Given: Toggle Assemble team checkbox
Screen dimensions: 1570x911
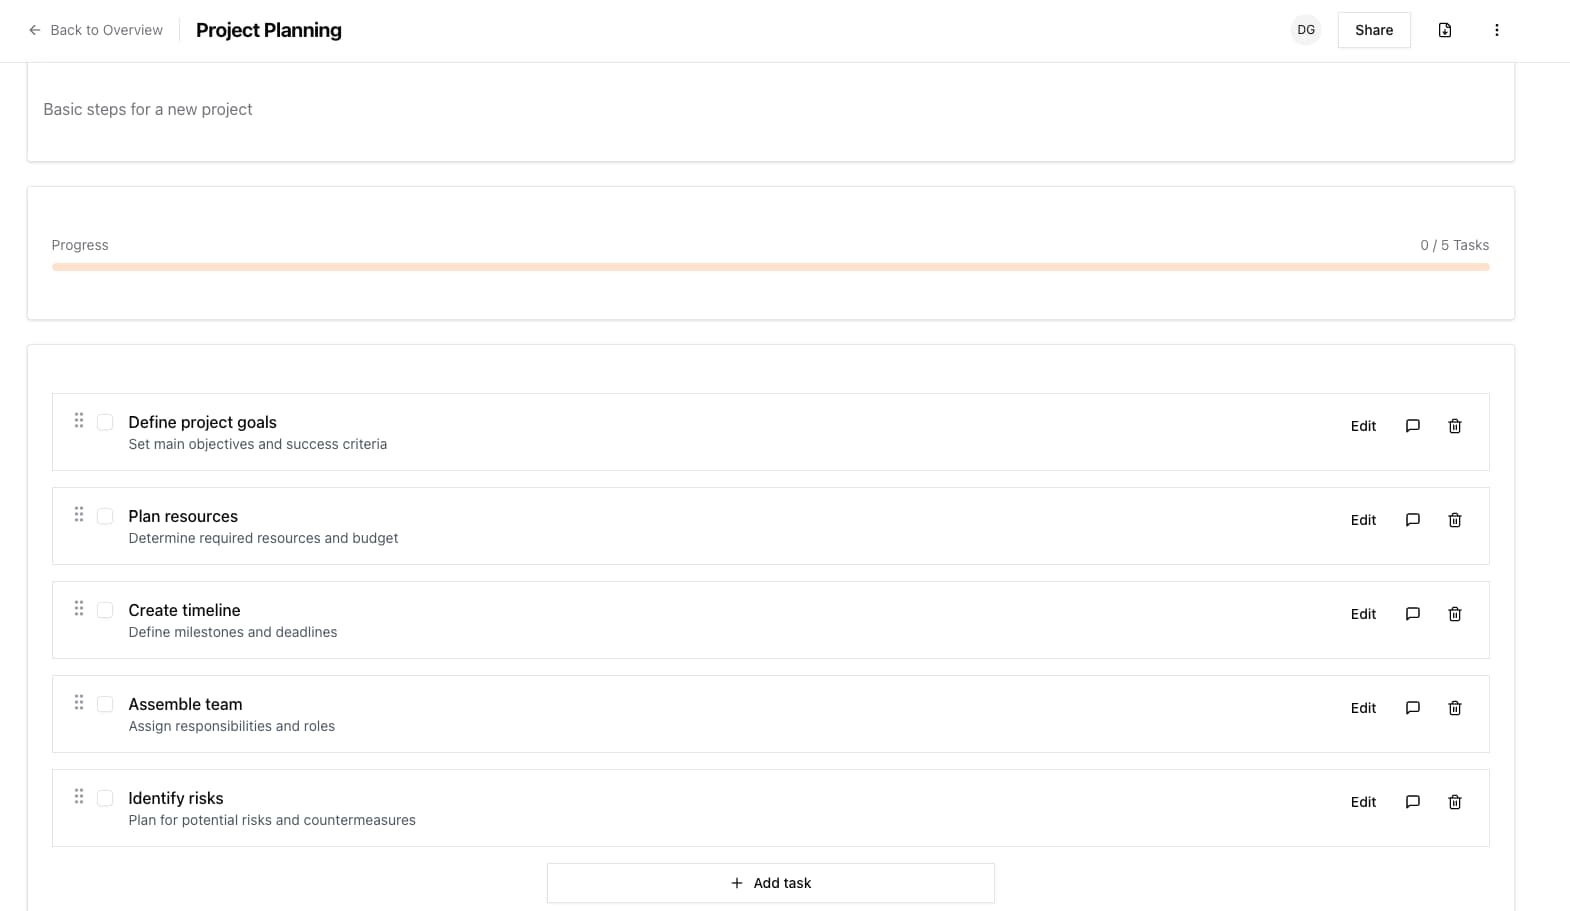Looking at the screenshot, I should (x=105, y=704).
